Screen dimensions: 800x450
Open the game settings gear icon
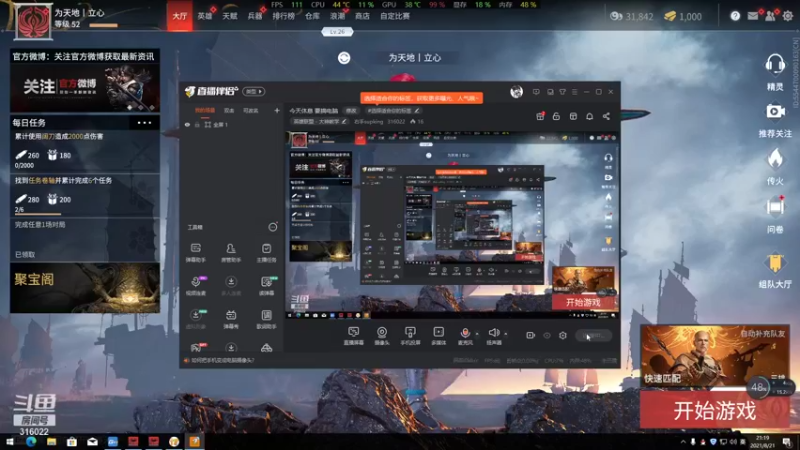click(788, 16)
